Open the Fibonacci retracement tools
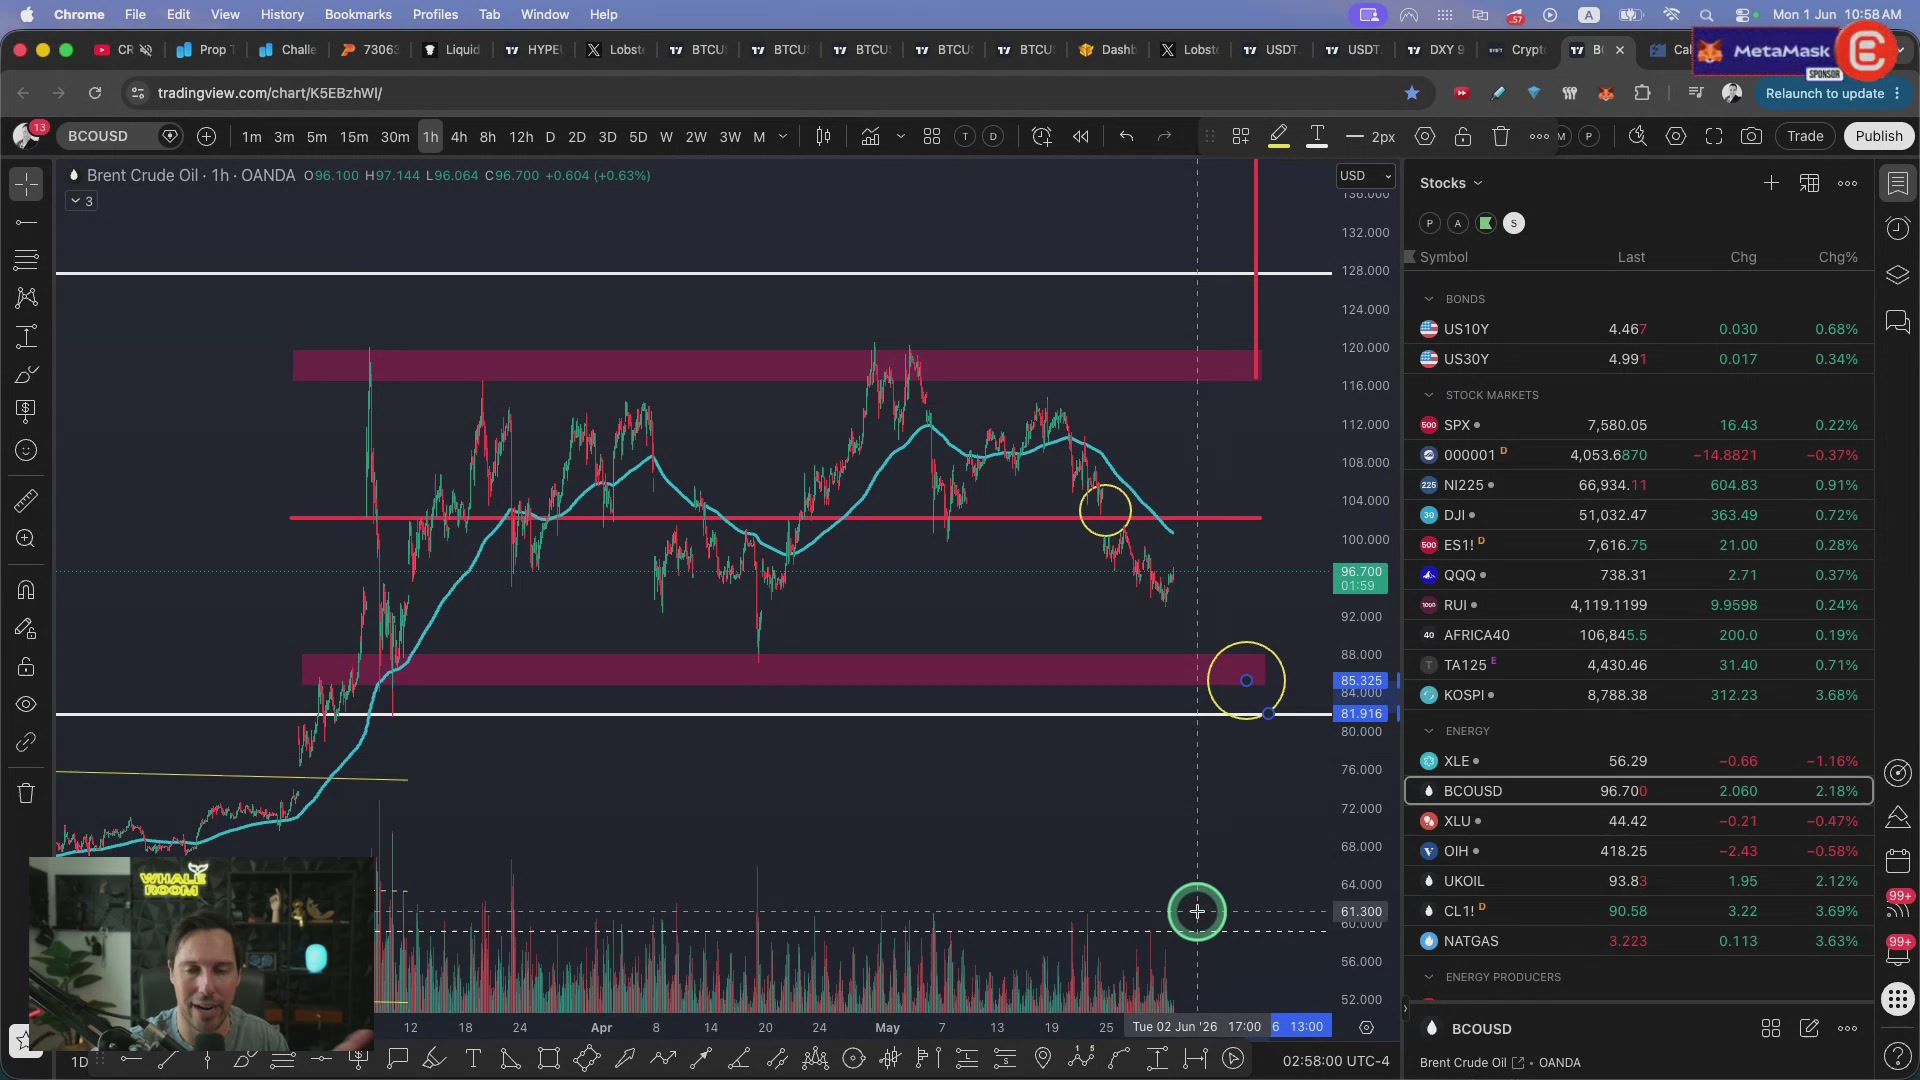The height and width of the screenshot is (1080, 1920). click(26, 260)
